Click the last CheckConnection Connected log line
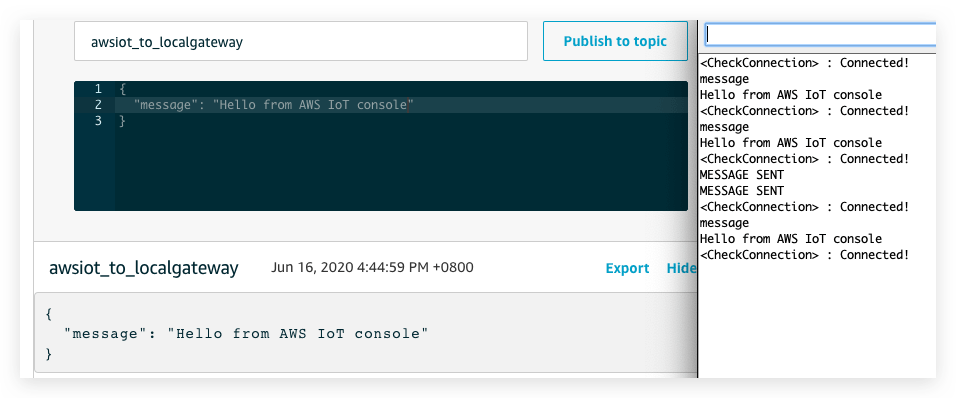 [x=805, y=255]
